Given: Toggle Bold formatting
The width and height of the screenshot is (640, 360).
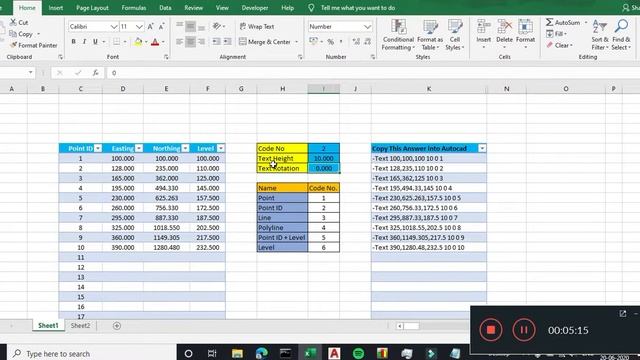Looking at the screenshot, I should pyautogui.click(x=73, y=42).
